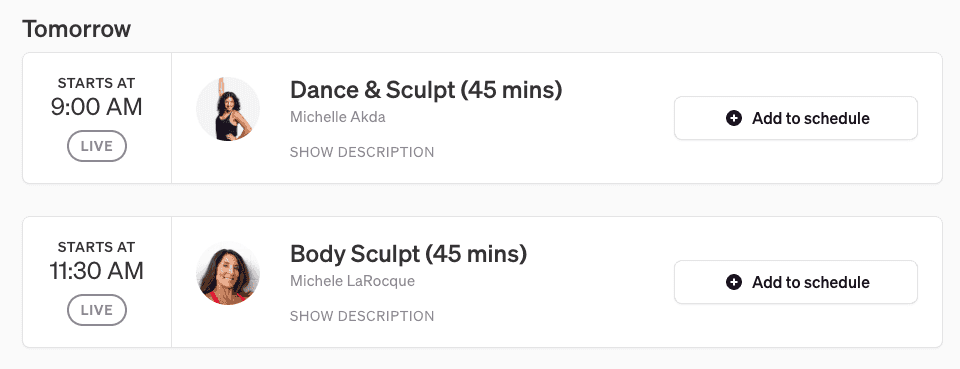
Task: Show description for Dance & Sculpt class
Action: point(362,152)
